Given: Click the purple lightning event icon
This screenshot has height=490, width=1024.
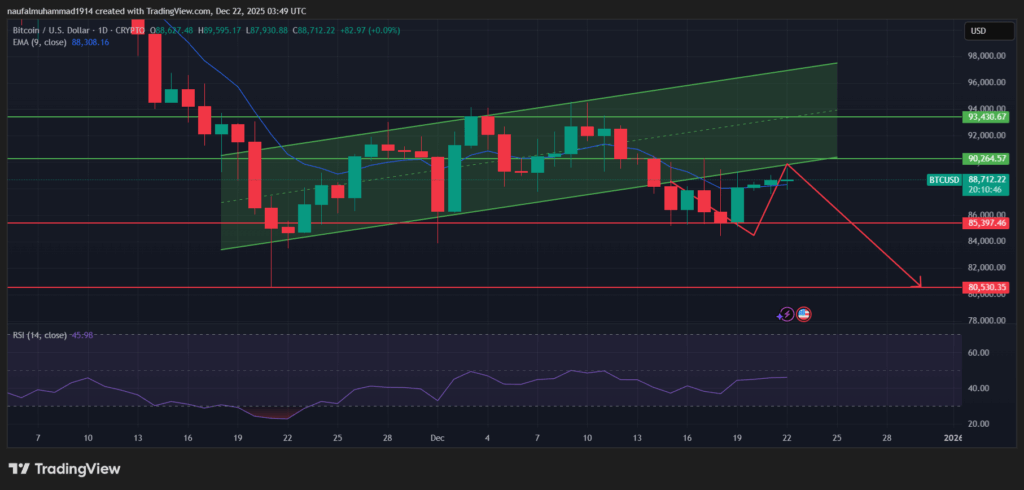Looking at the screenshot, I should [x=787, y=314].
